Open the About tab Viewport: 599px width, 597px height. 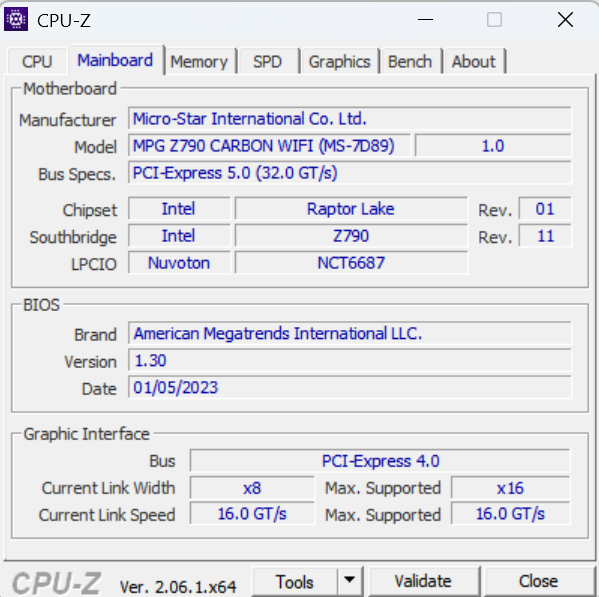pos(474,61)
